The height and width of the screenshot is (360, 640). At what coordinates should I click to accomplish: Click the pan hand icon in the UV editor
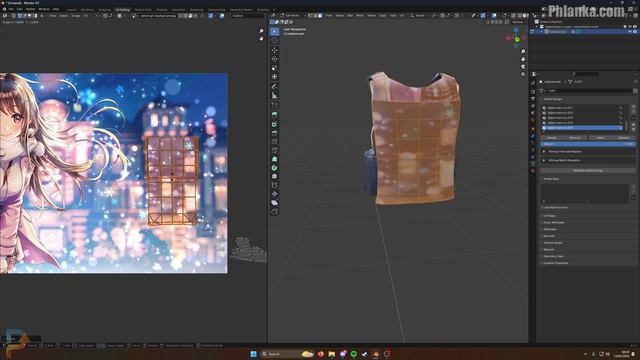coord(261,38)
